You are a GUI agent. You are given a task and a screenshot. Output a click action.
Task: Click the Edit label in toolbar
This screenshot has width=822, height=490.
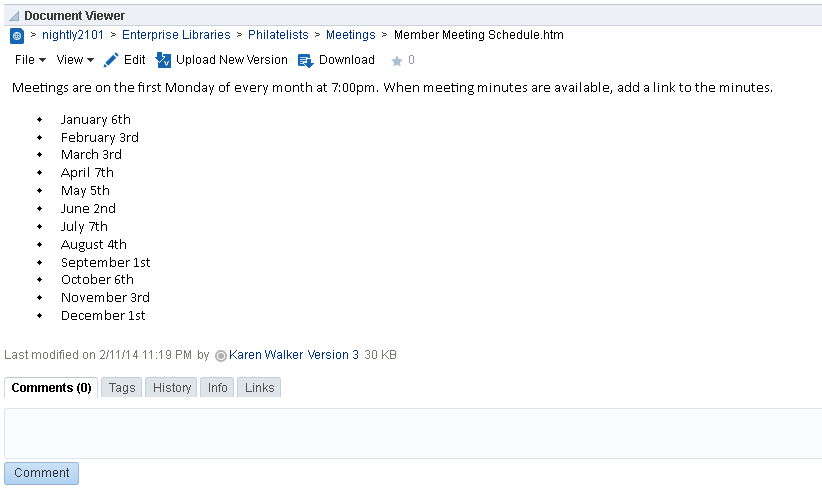coord(135,60)
